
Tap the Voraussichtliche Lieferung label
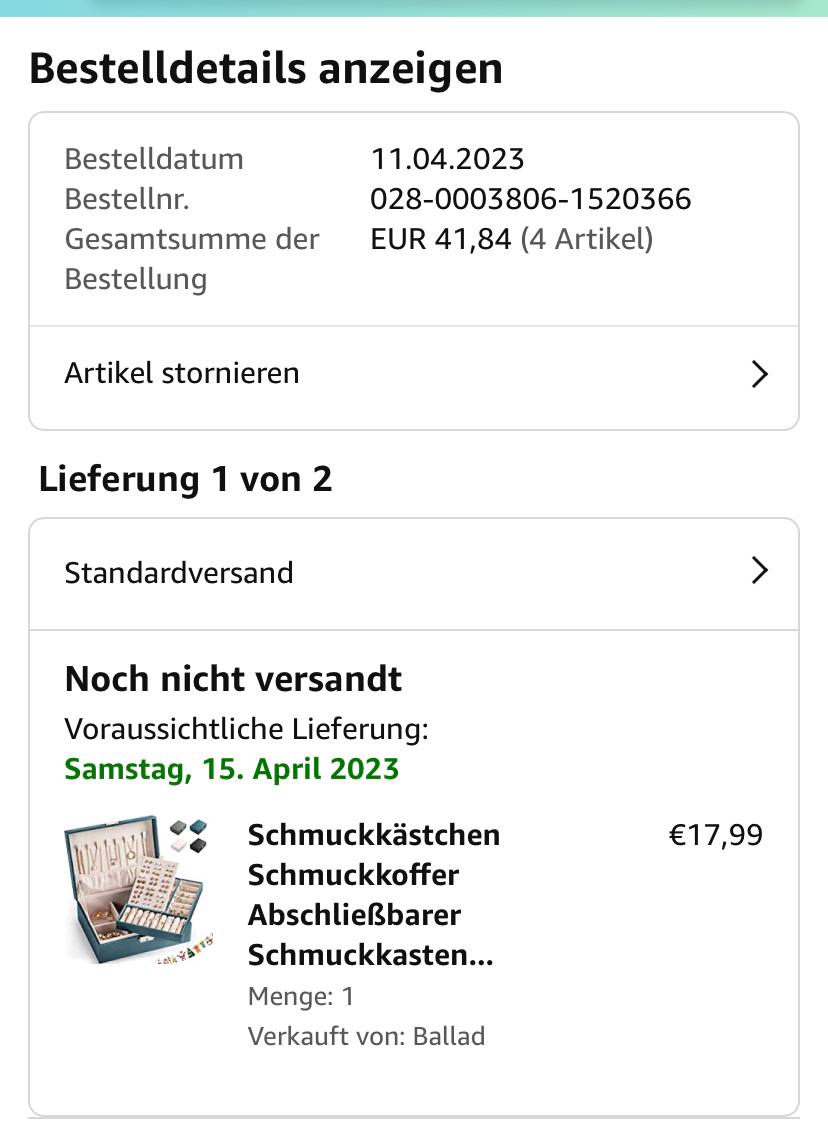pyautogui.click(x=247, y=729)
